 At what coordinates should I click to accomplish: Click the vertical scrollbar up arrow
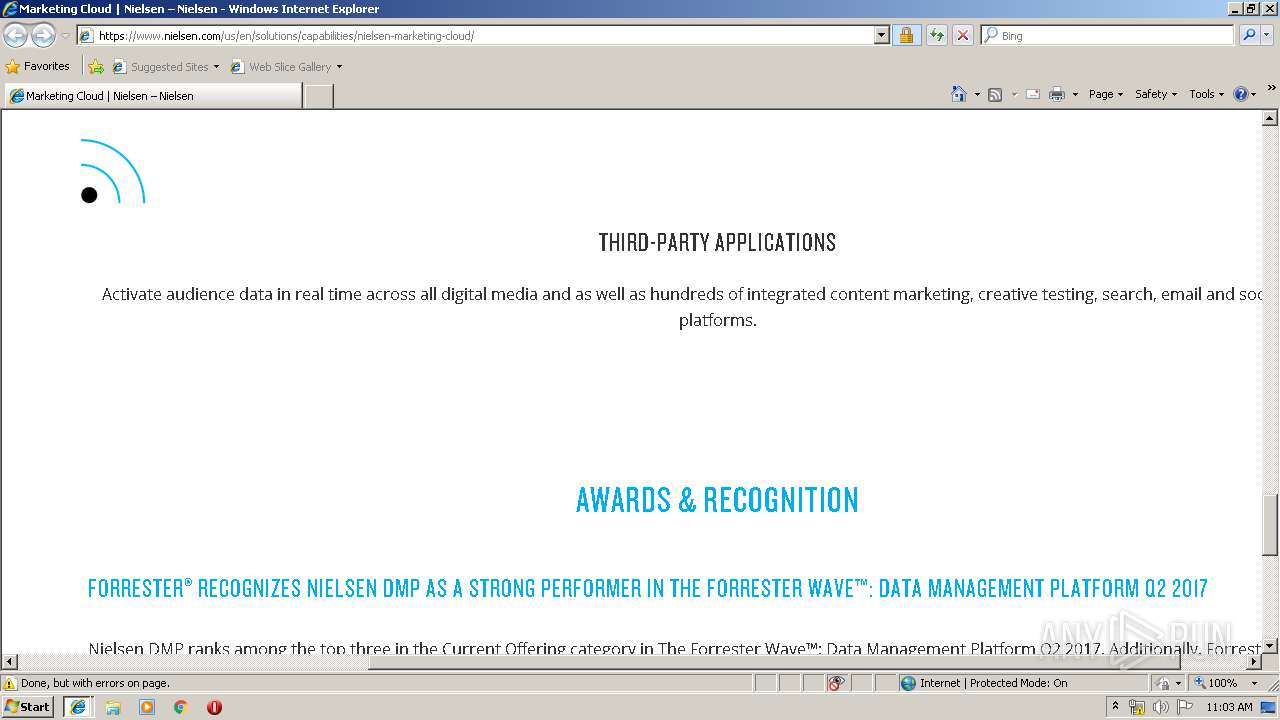[x=1270, y=118]
